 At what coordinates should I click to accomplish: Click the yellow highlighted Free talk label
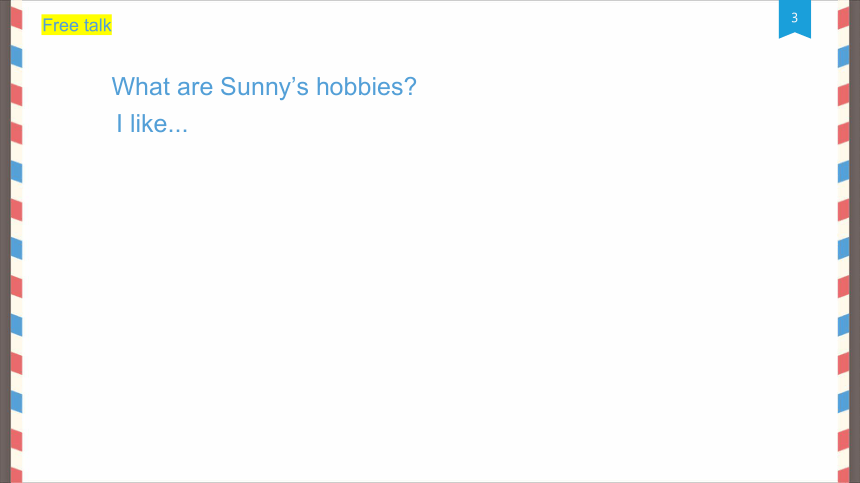click(x=77, y=25)
